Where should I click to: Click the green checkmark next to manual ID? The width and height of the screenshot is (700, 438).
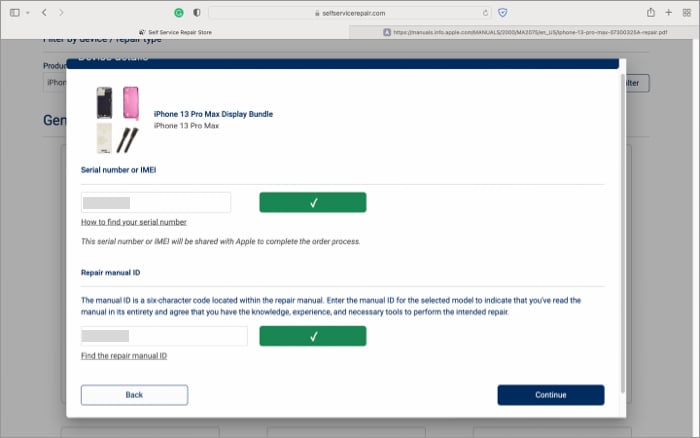[x=312, y=336]
